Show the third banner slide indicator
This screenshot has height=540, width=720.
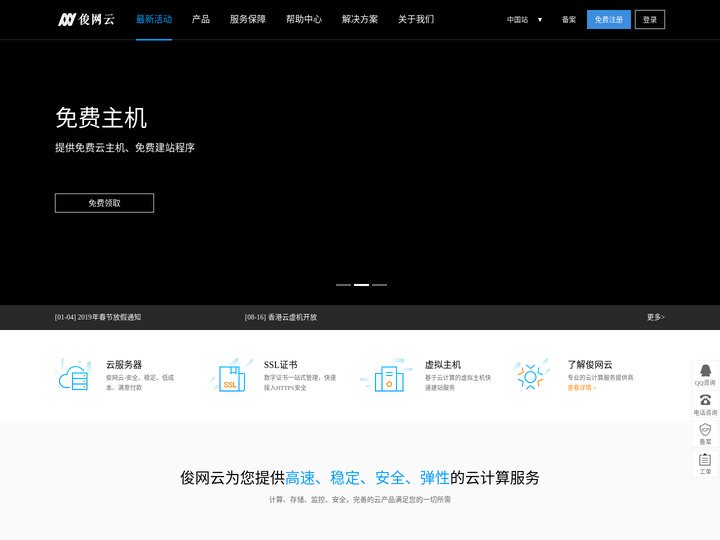[379, 285]
